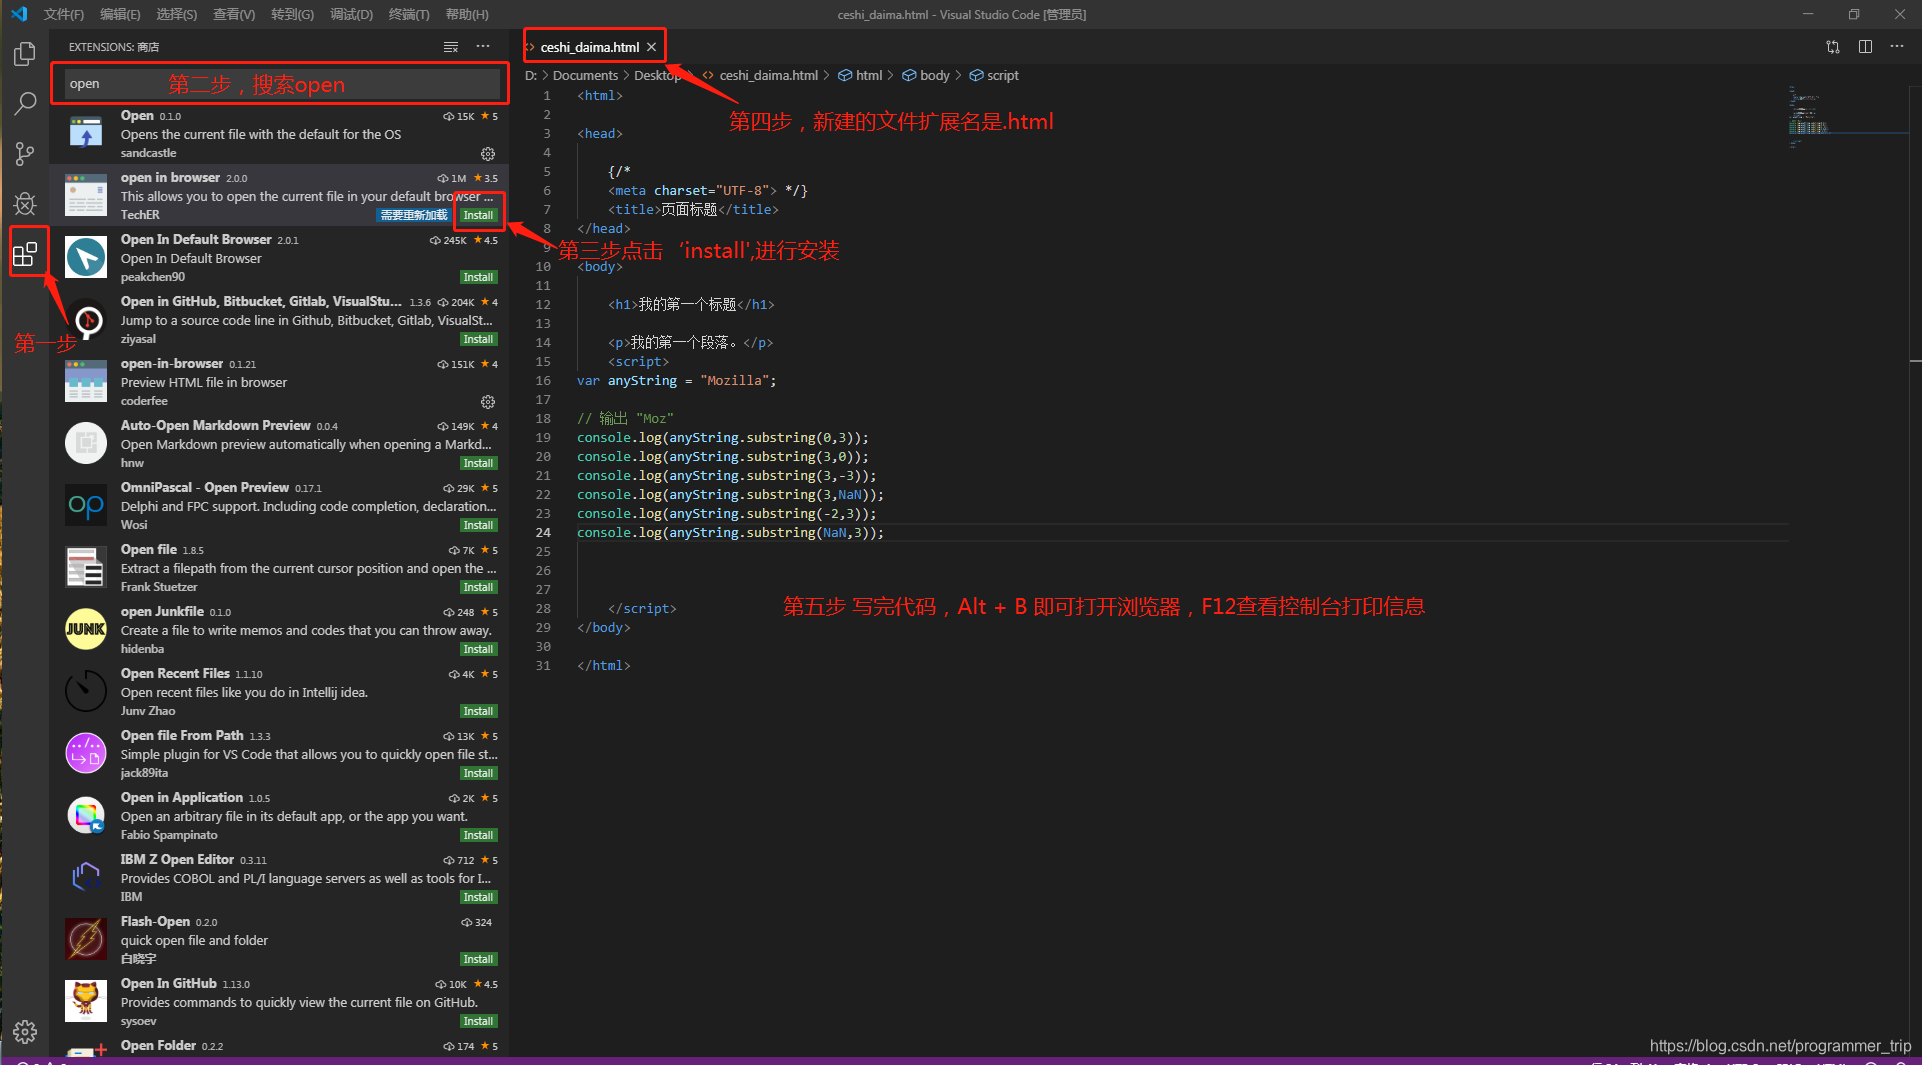
Task: Open the open-in-browser 0.1.21 extension title
Action: click(172, 363)
